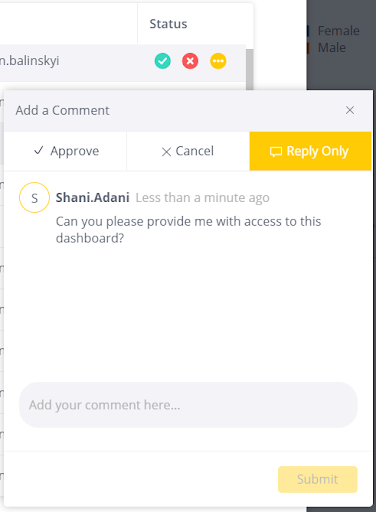
Task: Click the Shani.Adani username
Action: coord(92,198)
